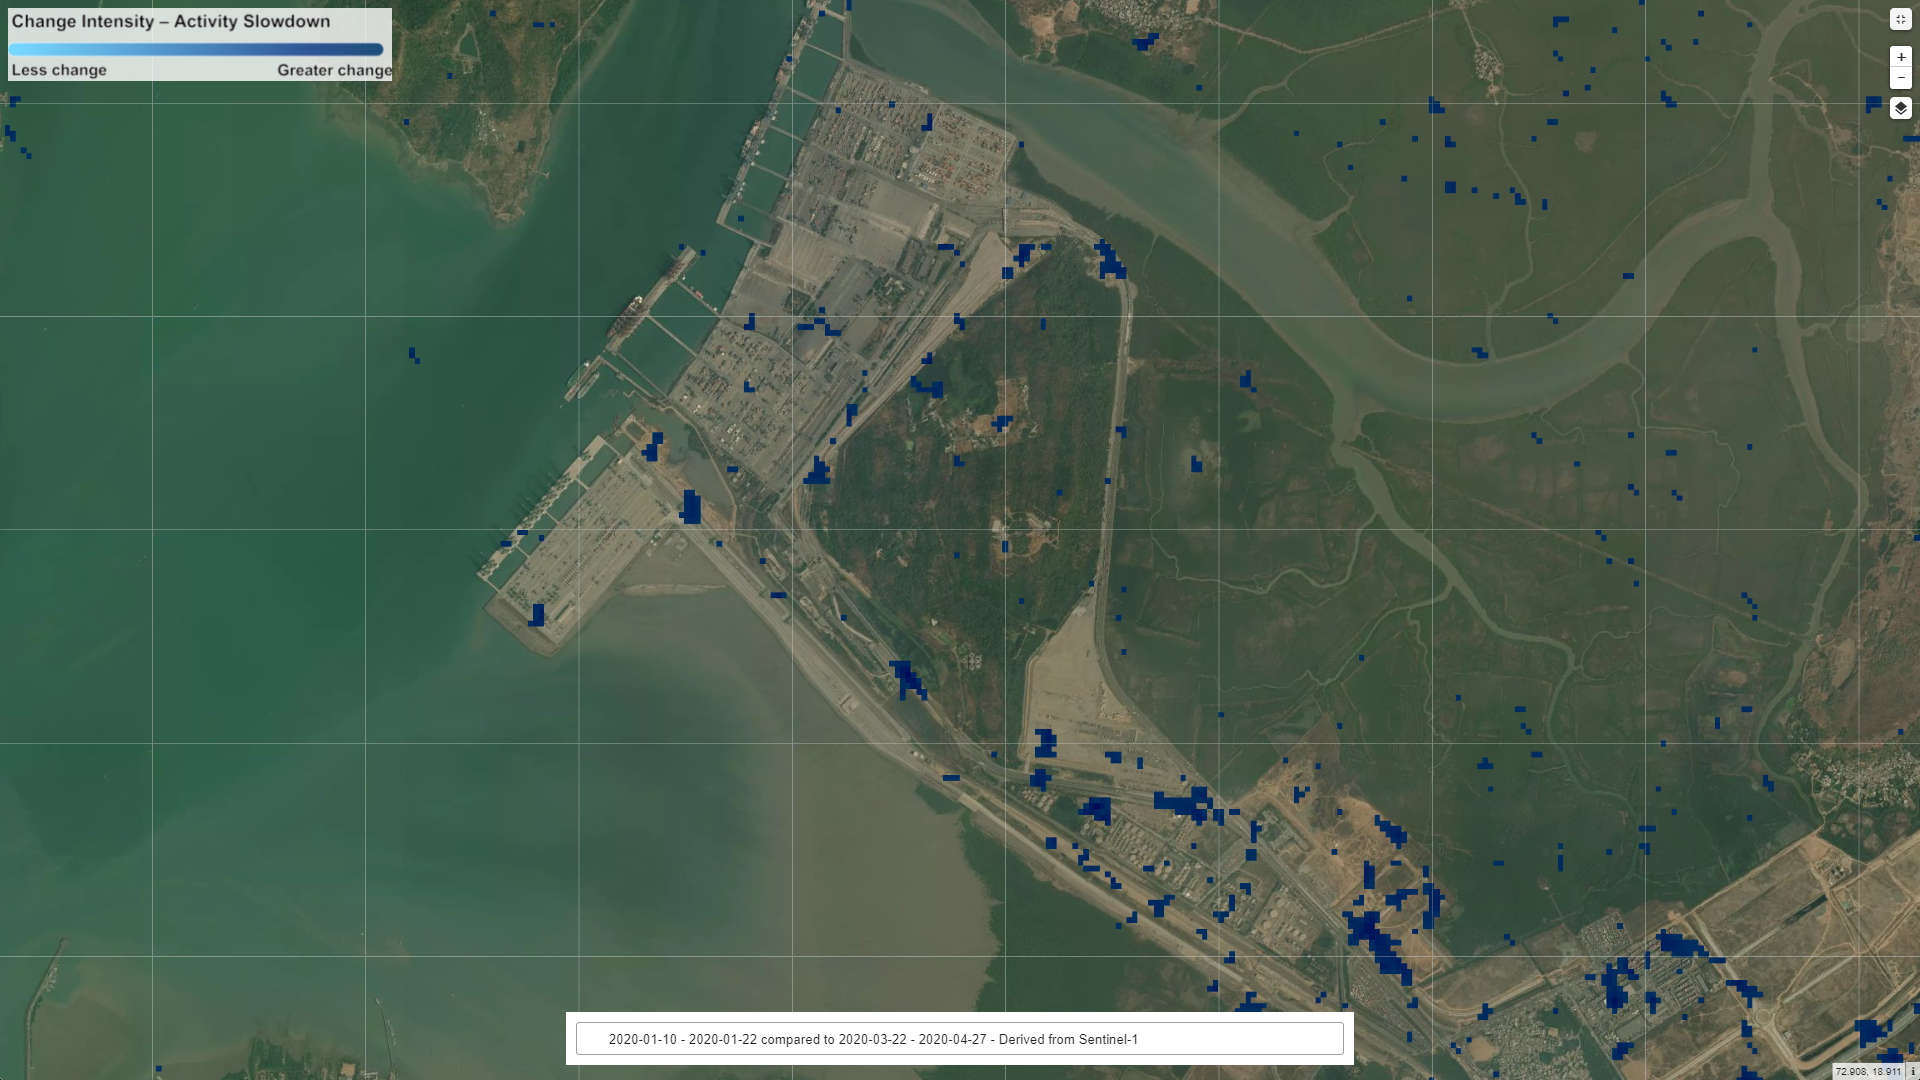Click the 'Greater change' legend label
The height and width of the screenshot is (1080, 1920).
click(334, 70)
